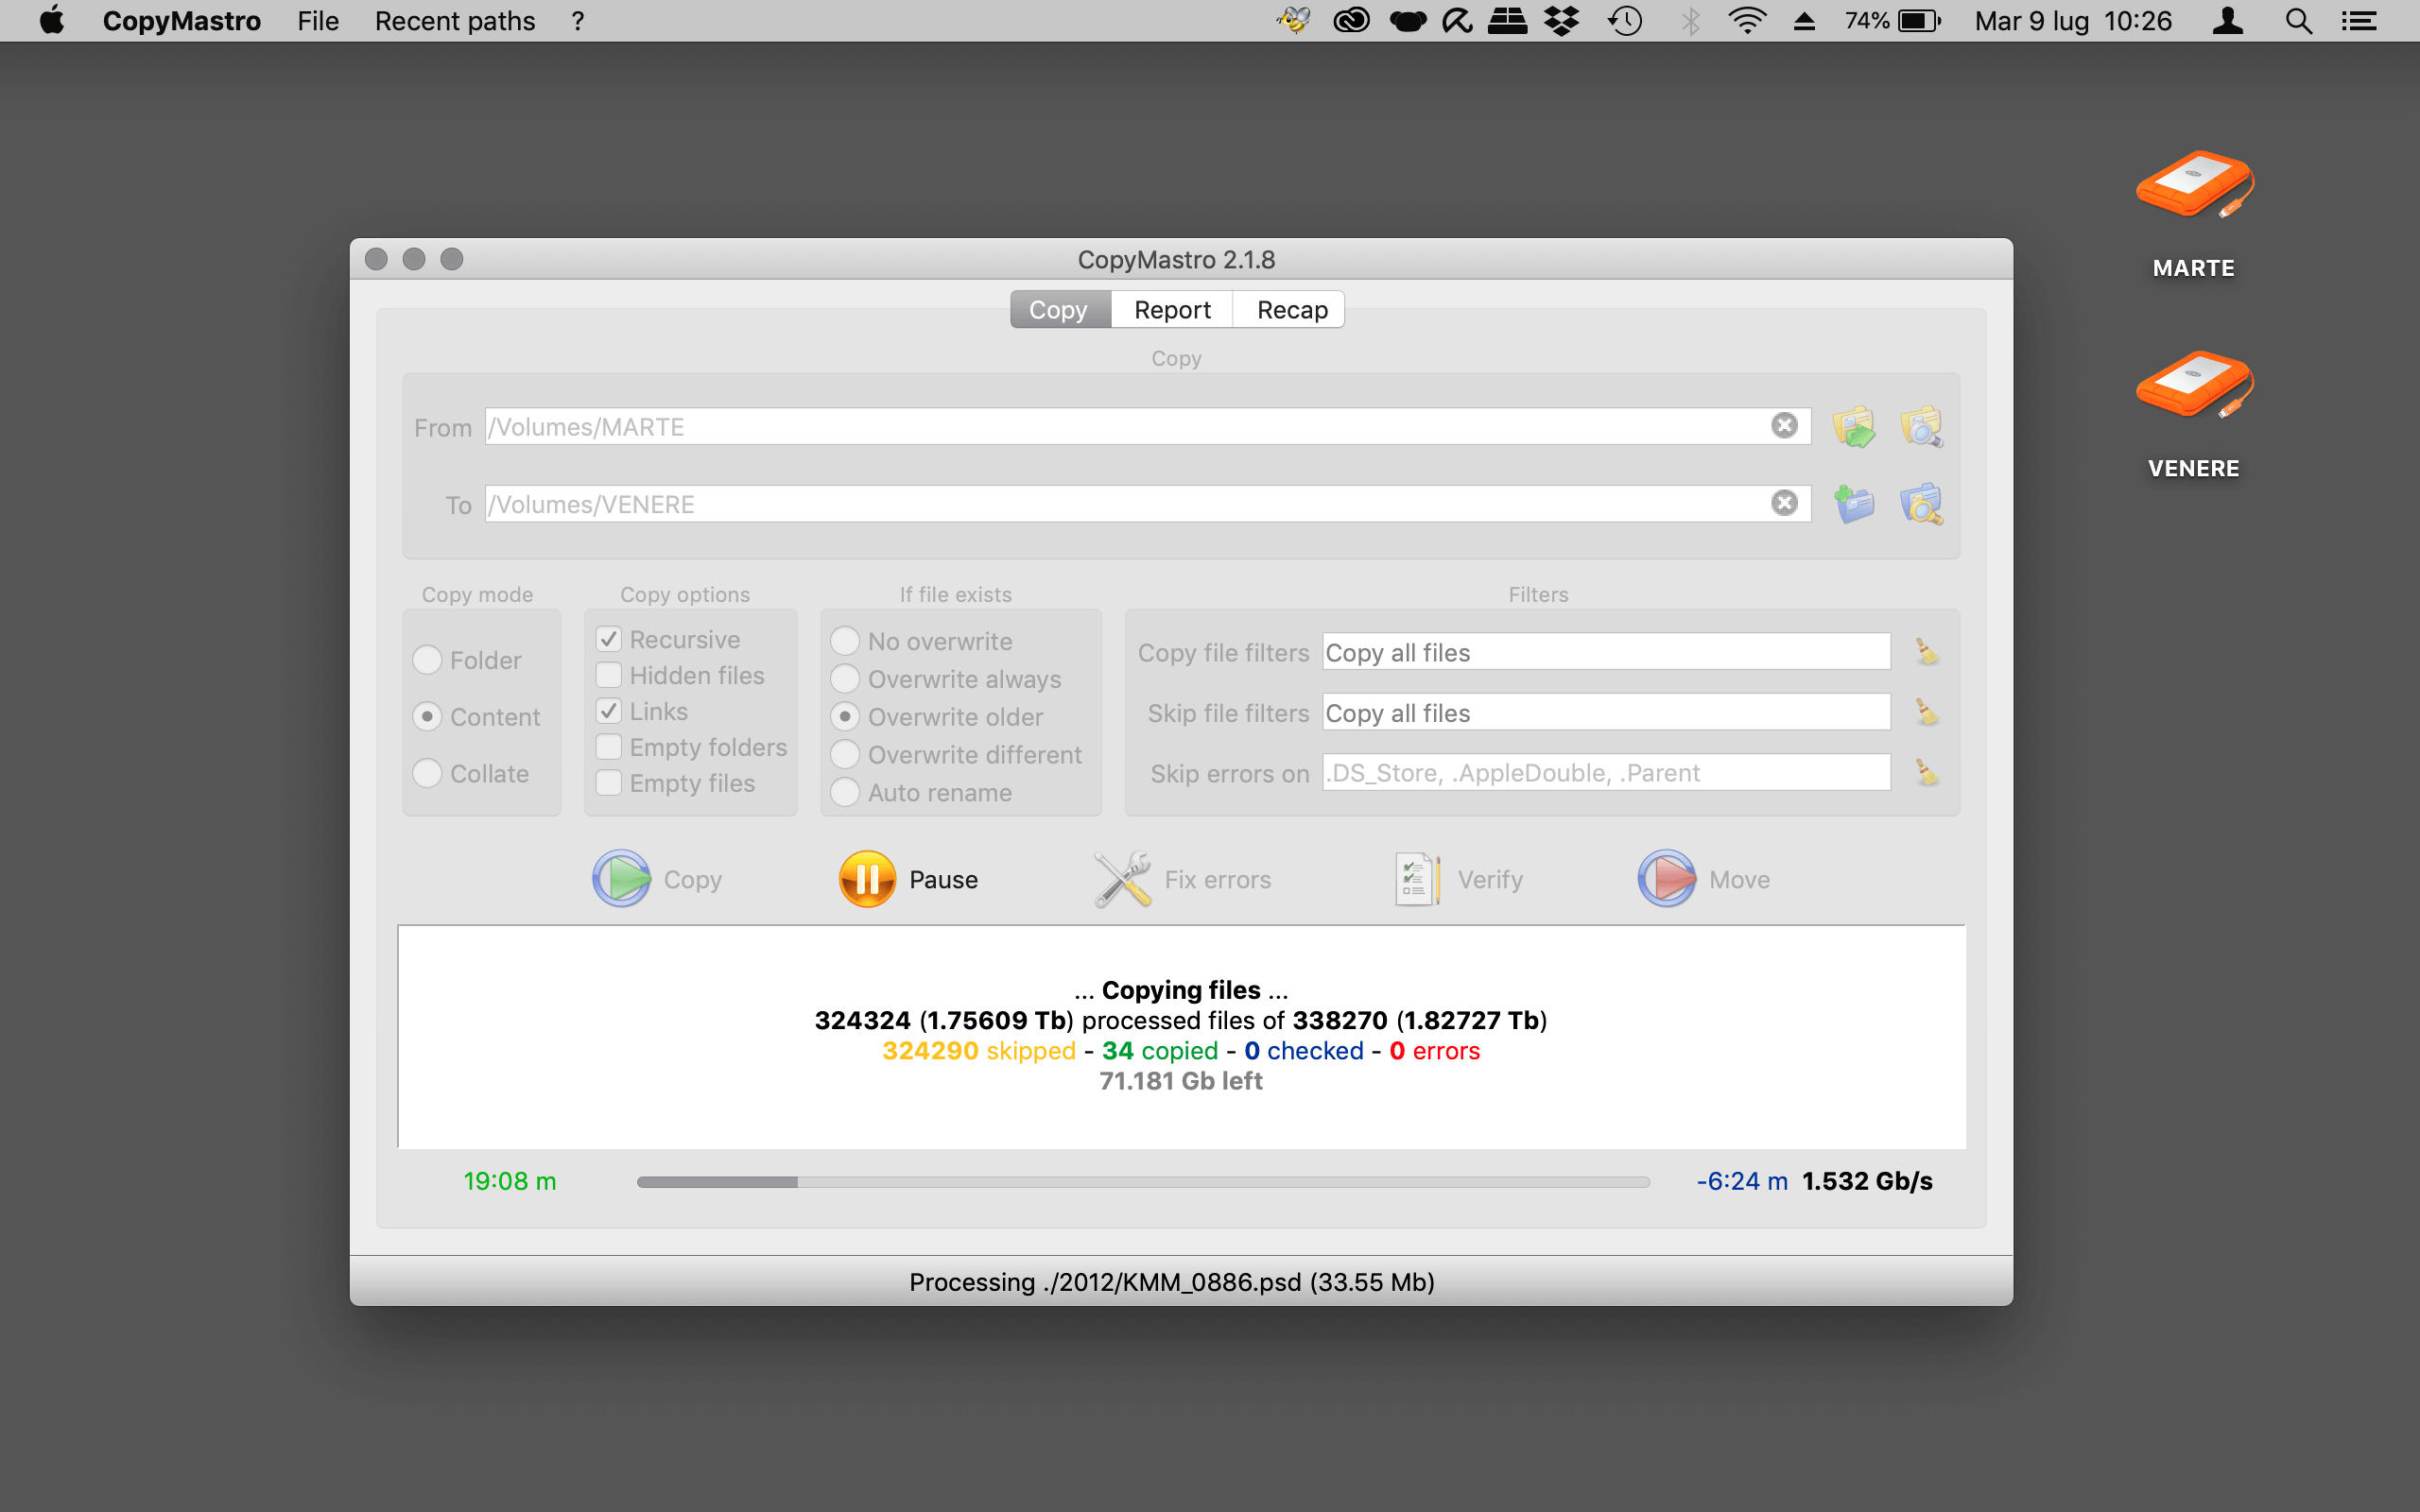Open Spotlight search in the menu bar
This screenshot has height=1512, width=2420.
[2298, 20]
